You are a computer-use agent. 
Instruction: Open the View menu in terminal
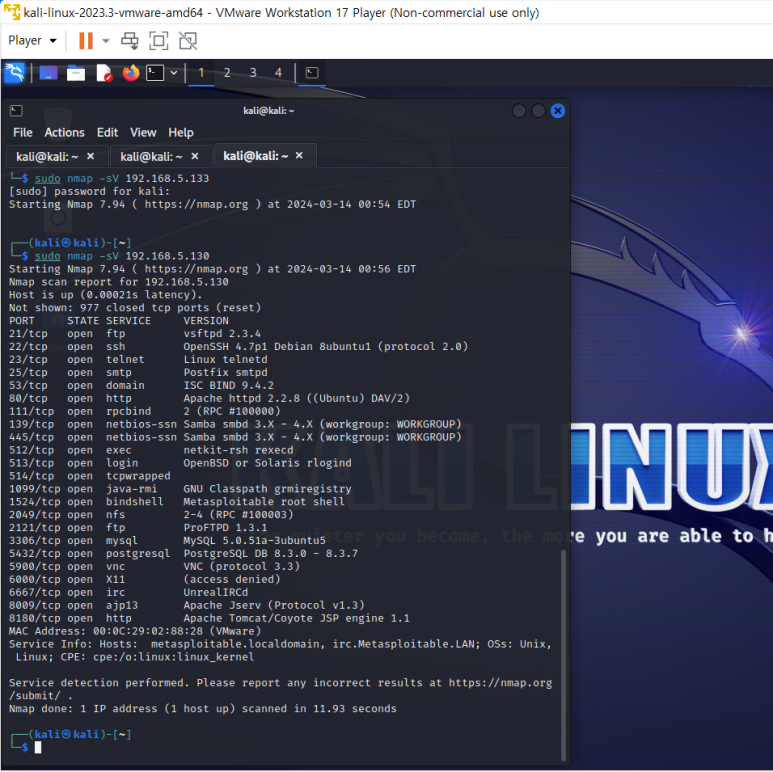click(143, 133)
